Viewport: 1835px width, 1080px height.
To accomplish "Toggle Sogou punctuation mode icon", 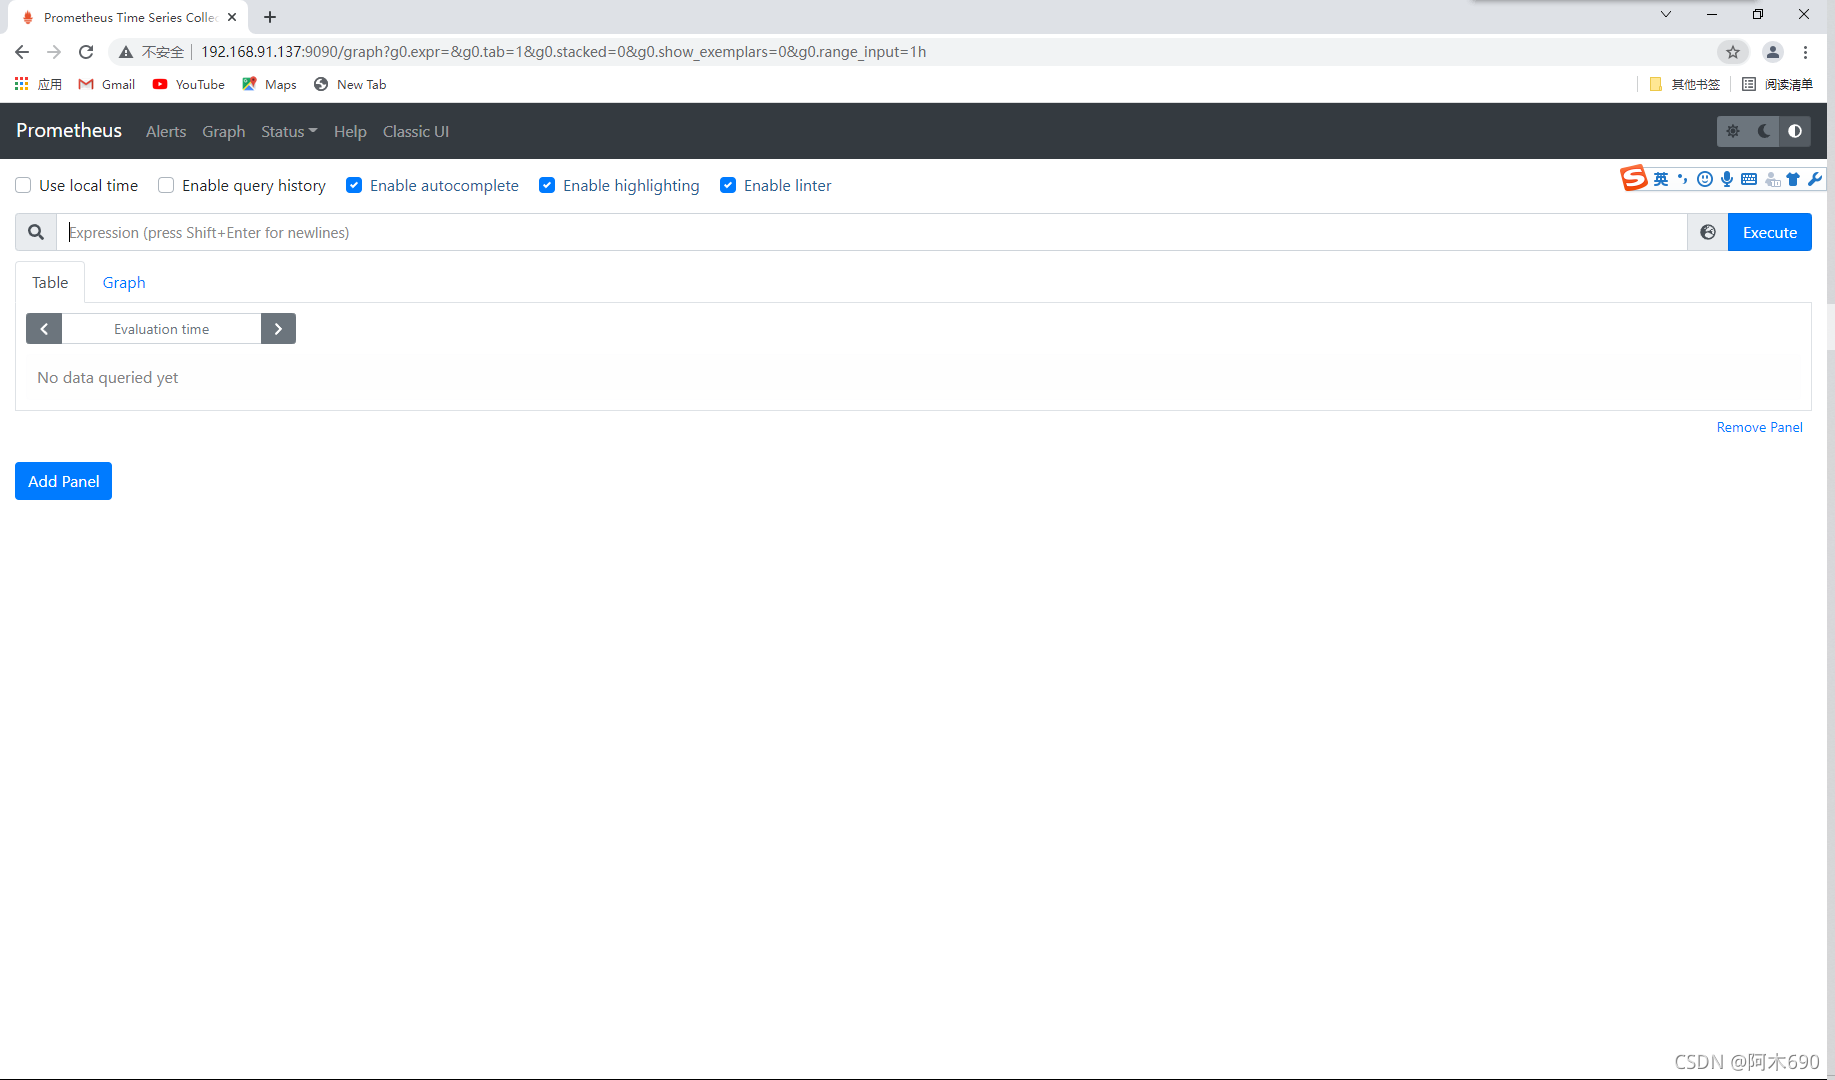I will pos(1683,179).
